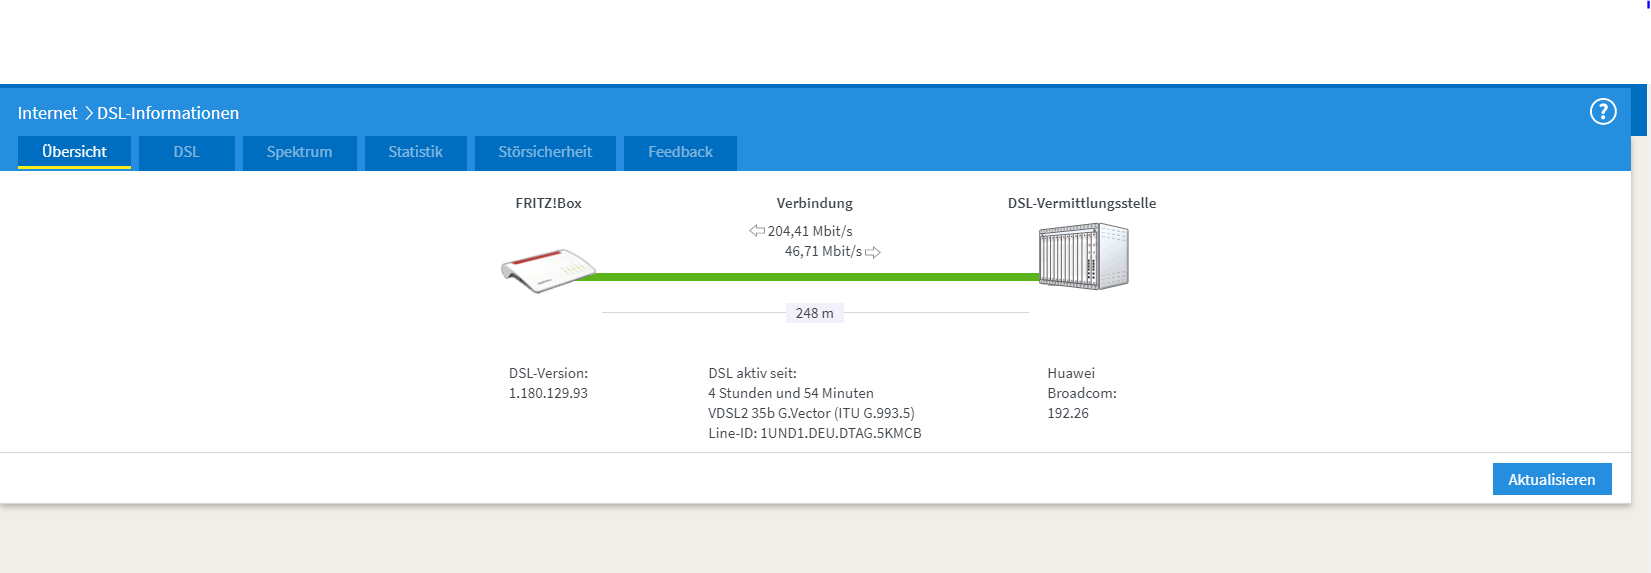This screenshot has width=1651, height=573.
Task: Click the text 4 Stunden und 54 Minuten
Action: click(791, 393)
